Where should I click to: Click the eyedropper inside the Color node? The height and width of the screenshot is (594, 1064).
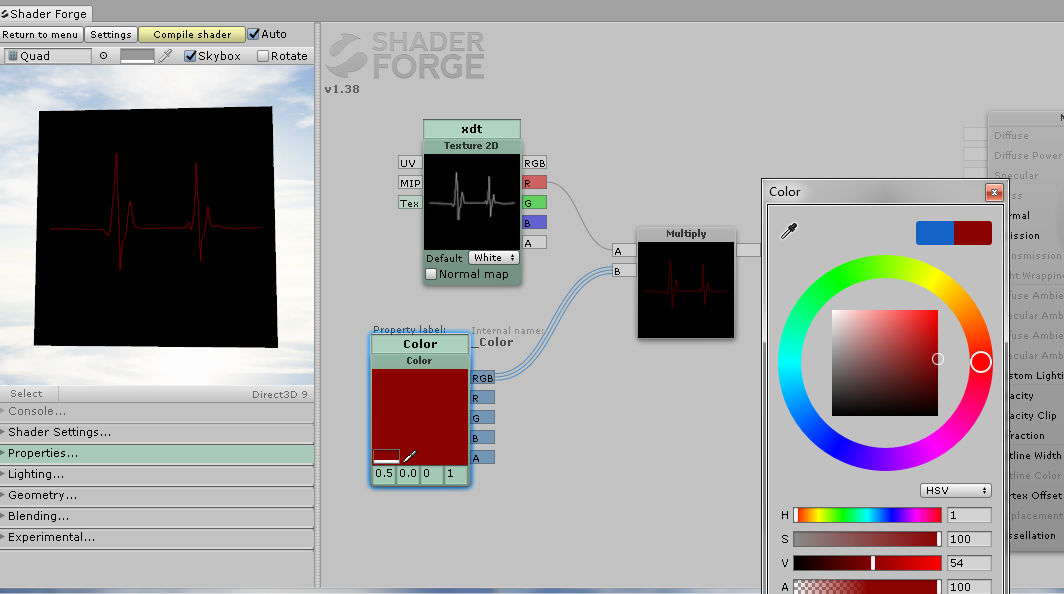[x=410, y=456]
